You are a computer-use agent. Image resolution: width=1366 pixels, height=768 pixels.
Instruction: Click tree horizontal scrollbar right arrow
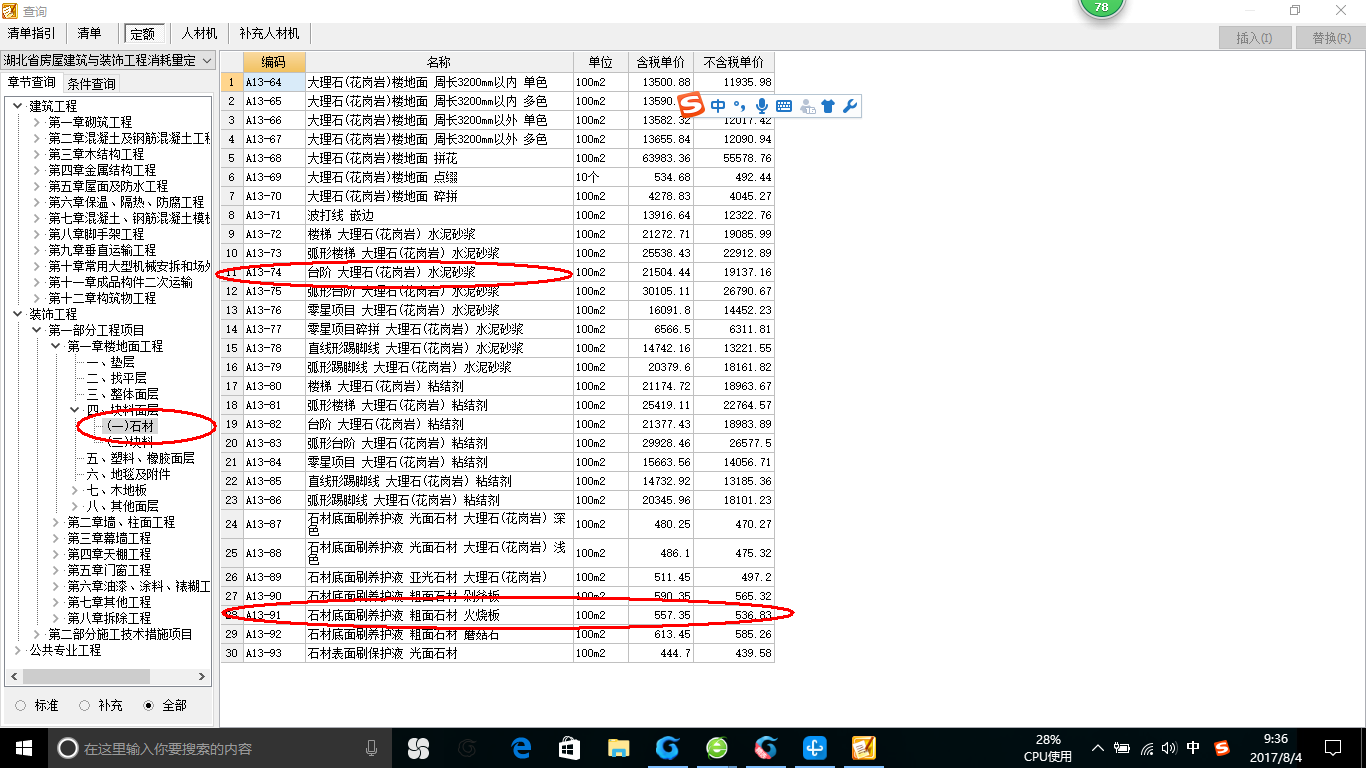204,677
